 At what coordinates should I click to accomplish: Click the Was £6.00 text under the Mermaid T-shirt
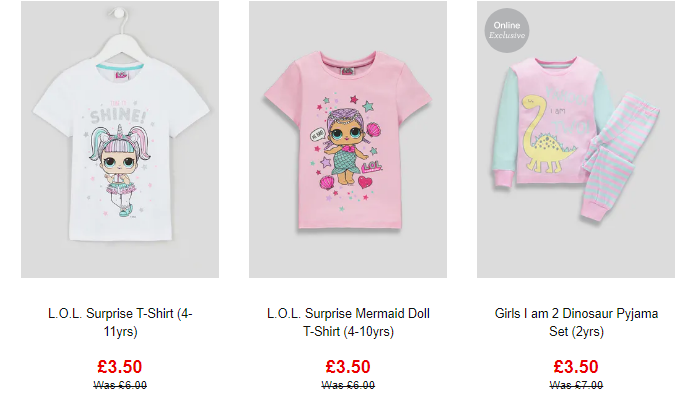click(348, 385)
